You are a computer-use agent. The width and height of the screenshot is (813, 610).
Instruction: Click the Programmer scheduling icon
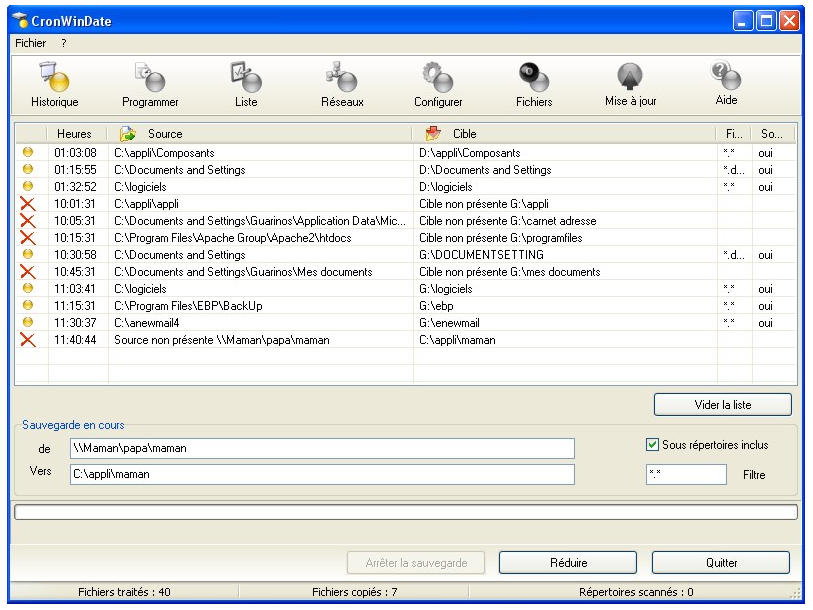click(150, 84)
